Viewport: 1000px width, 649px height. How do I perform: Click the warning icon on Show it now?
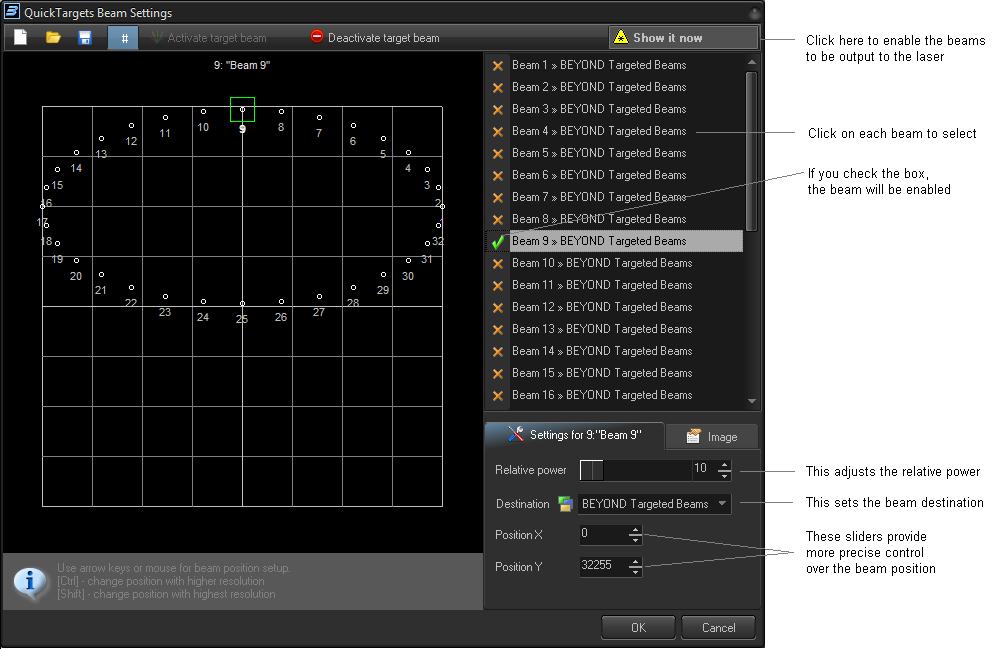click(621, 38)
